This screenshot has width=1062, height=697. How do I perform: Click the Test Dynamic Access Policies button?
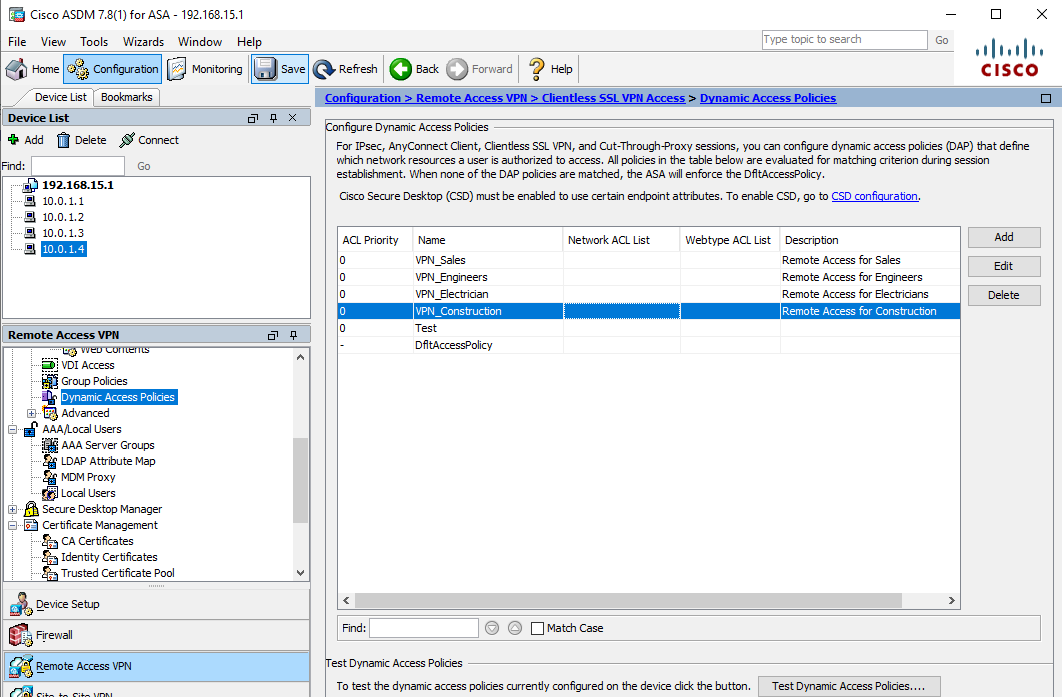[x=855, y=686]
